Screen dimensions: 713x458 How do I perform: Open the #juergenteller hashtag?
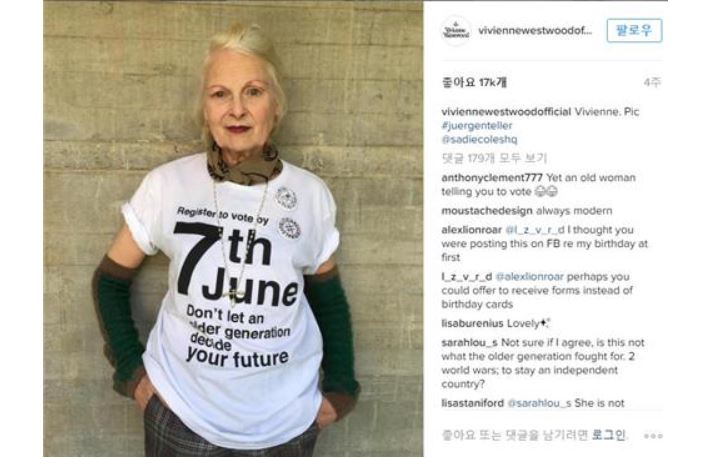point(477,126)
